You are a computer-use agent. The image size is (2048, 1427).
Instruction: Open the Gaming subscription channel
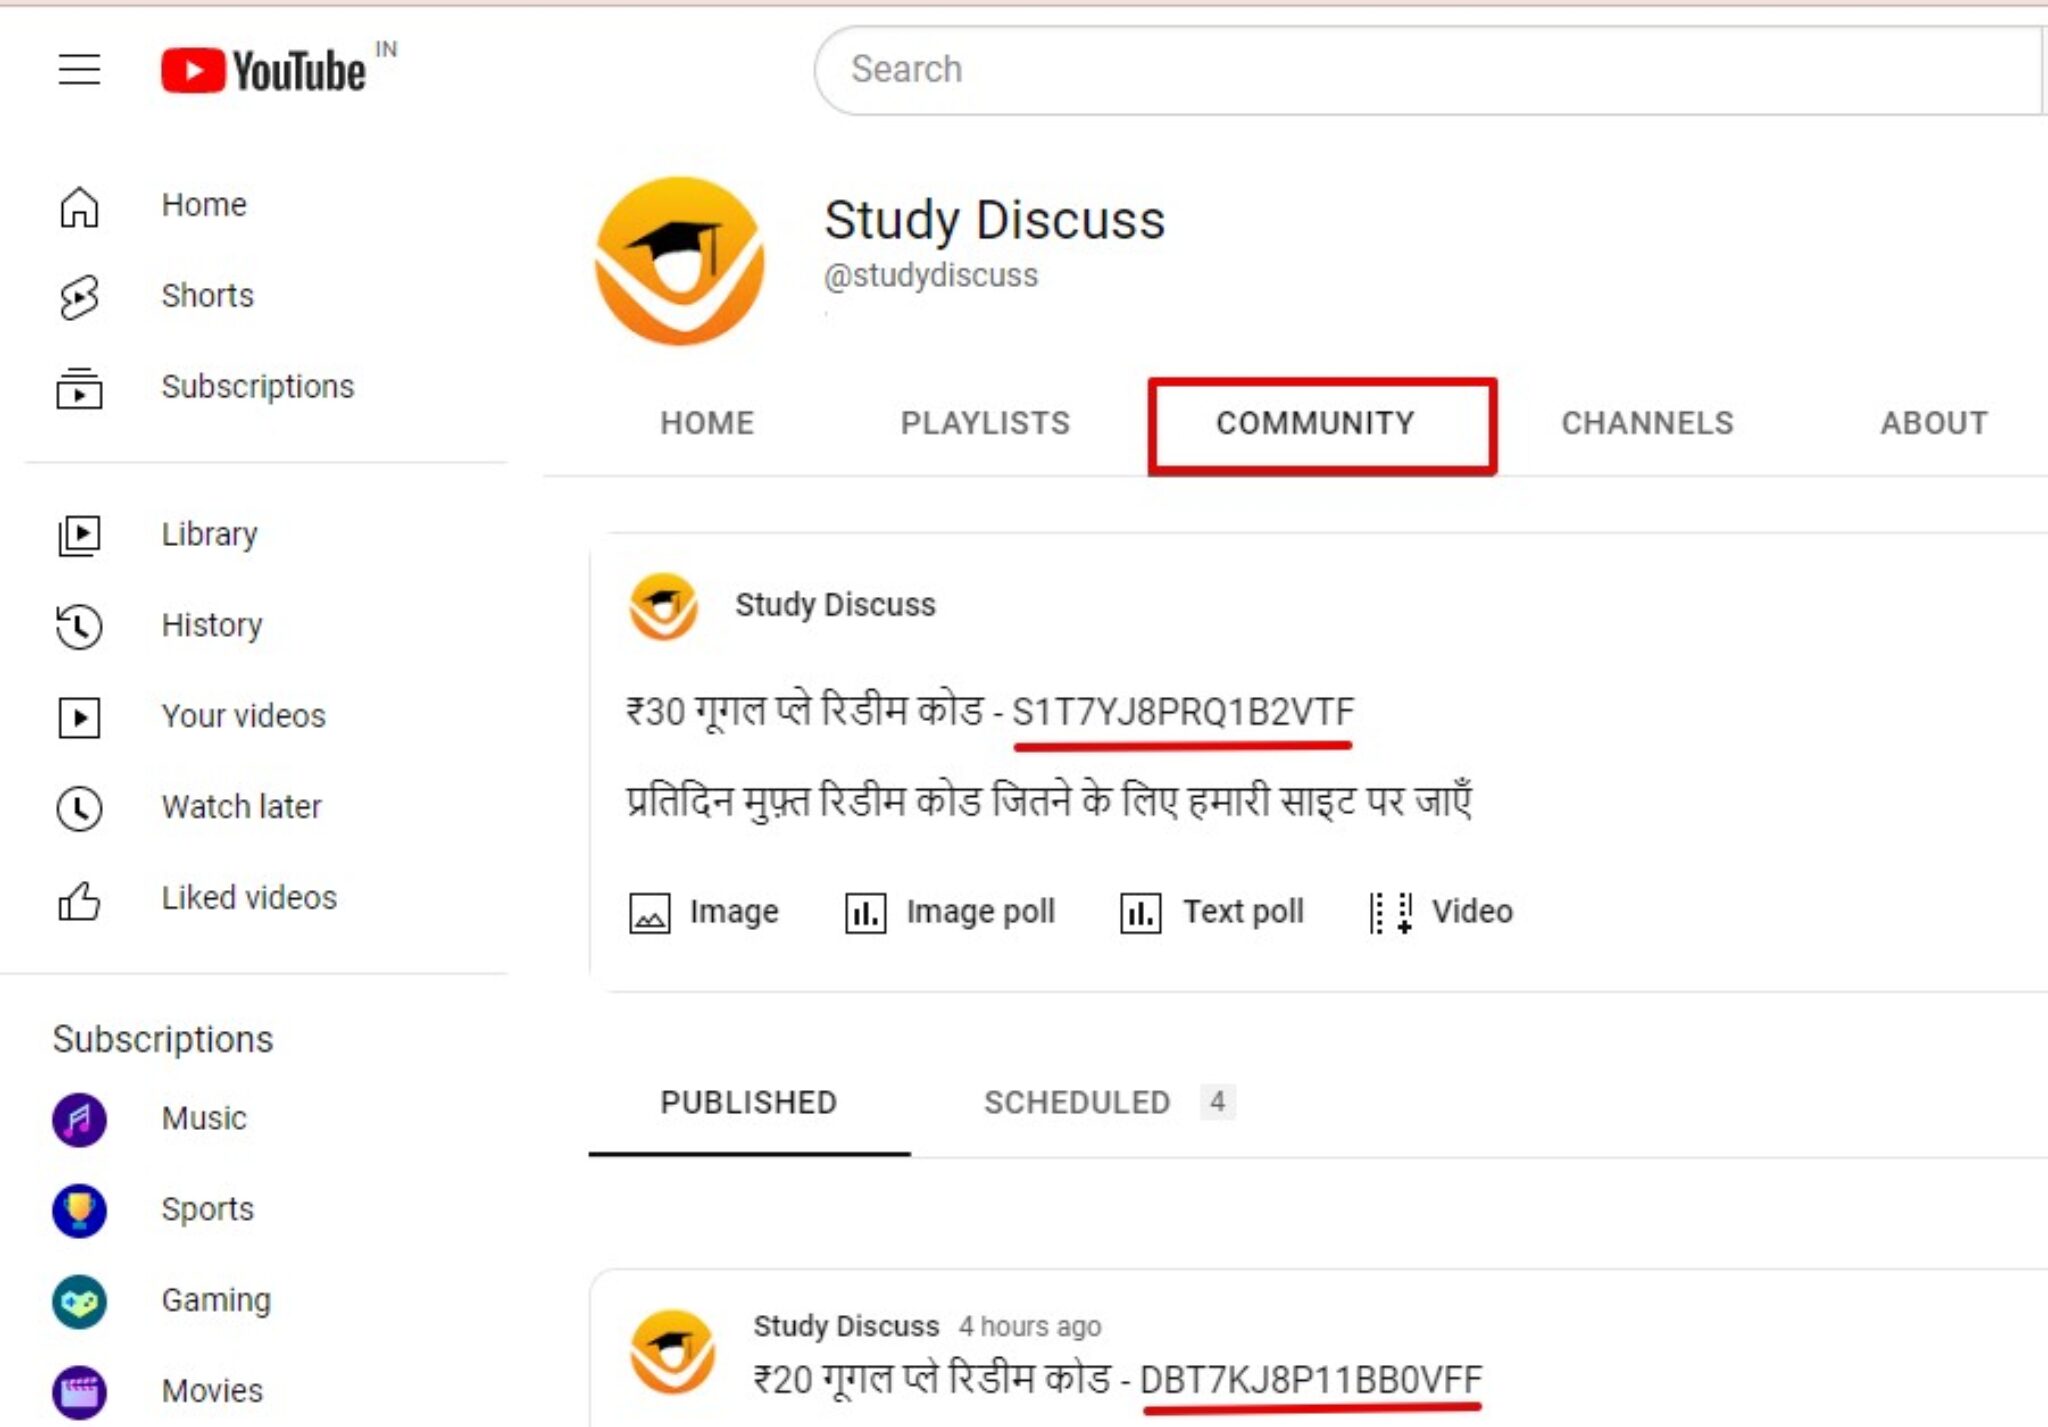(x=215, y=1300)
